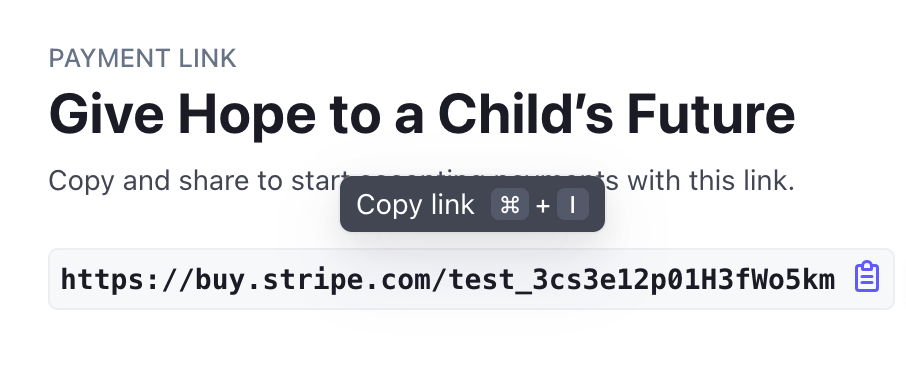Click the I key badge in tooltip

pyautogui.click(x=573, y=205)
